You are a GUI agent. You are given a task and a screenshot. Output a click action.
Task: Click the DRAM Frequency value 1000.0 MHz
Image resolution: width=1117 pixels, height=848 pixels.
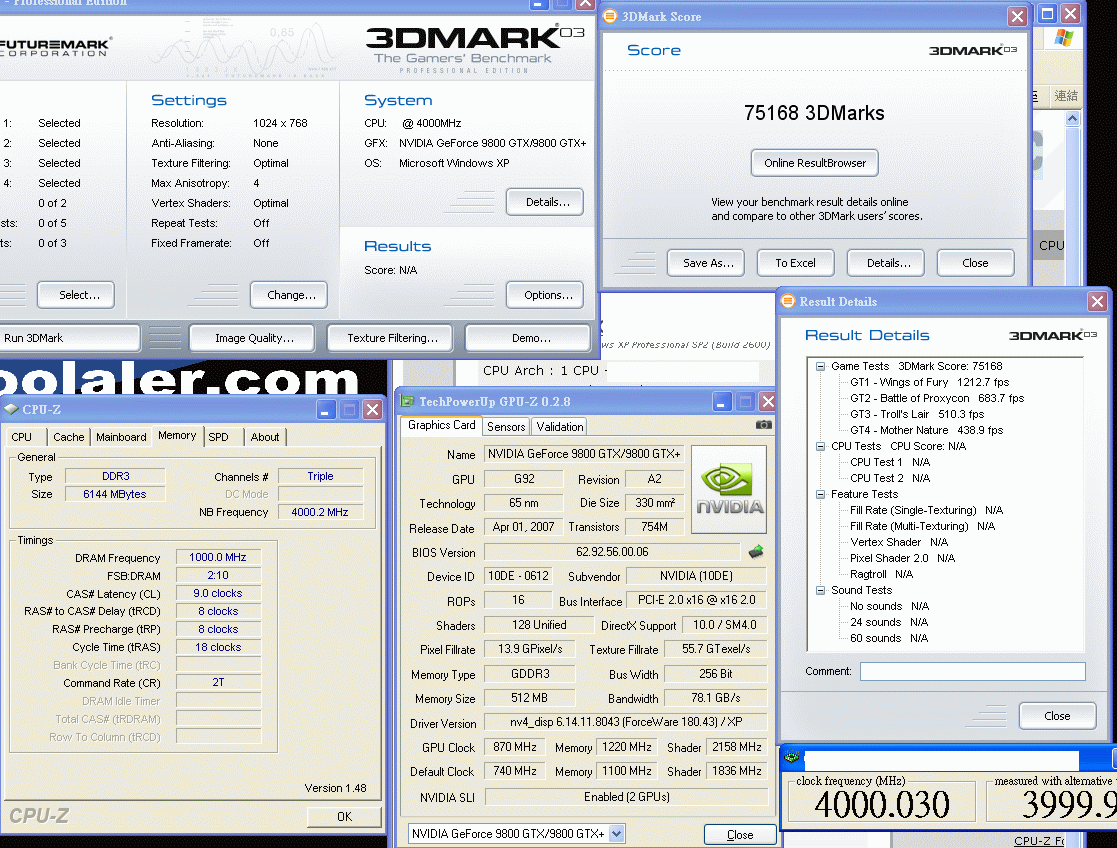point(218,557)
